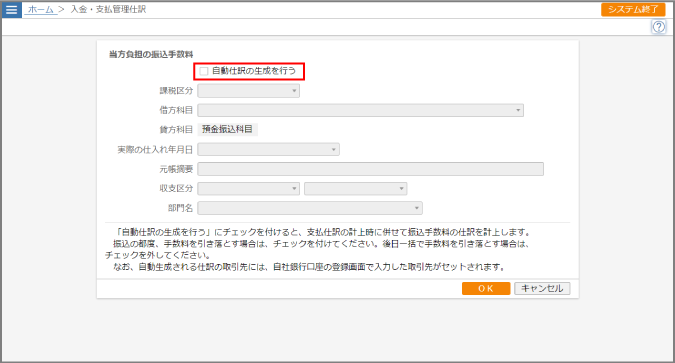Image resolution: width=675 pixels, height=363 pixels.
Task: Open the first 収支区分 dropdown
Action: point(248,189)
